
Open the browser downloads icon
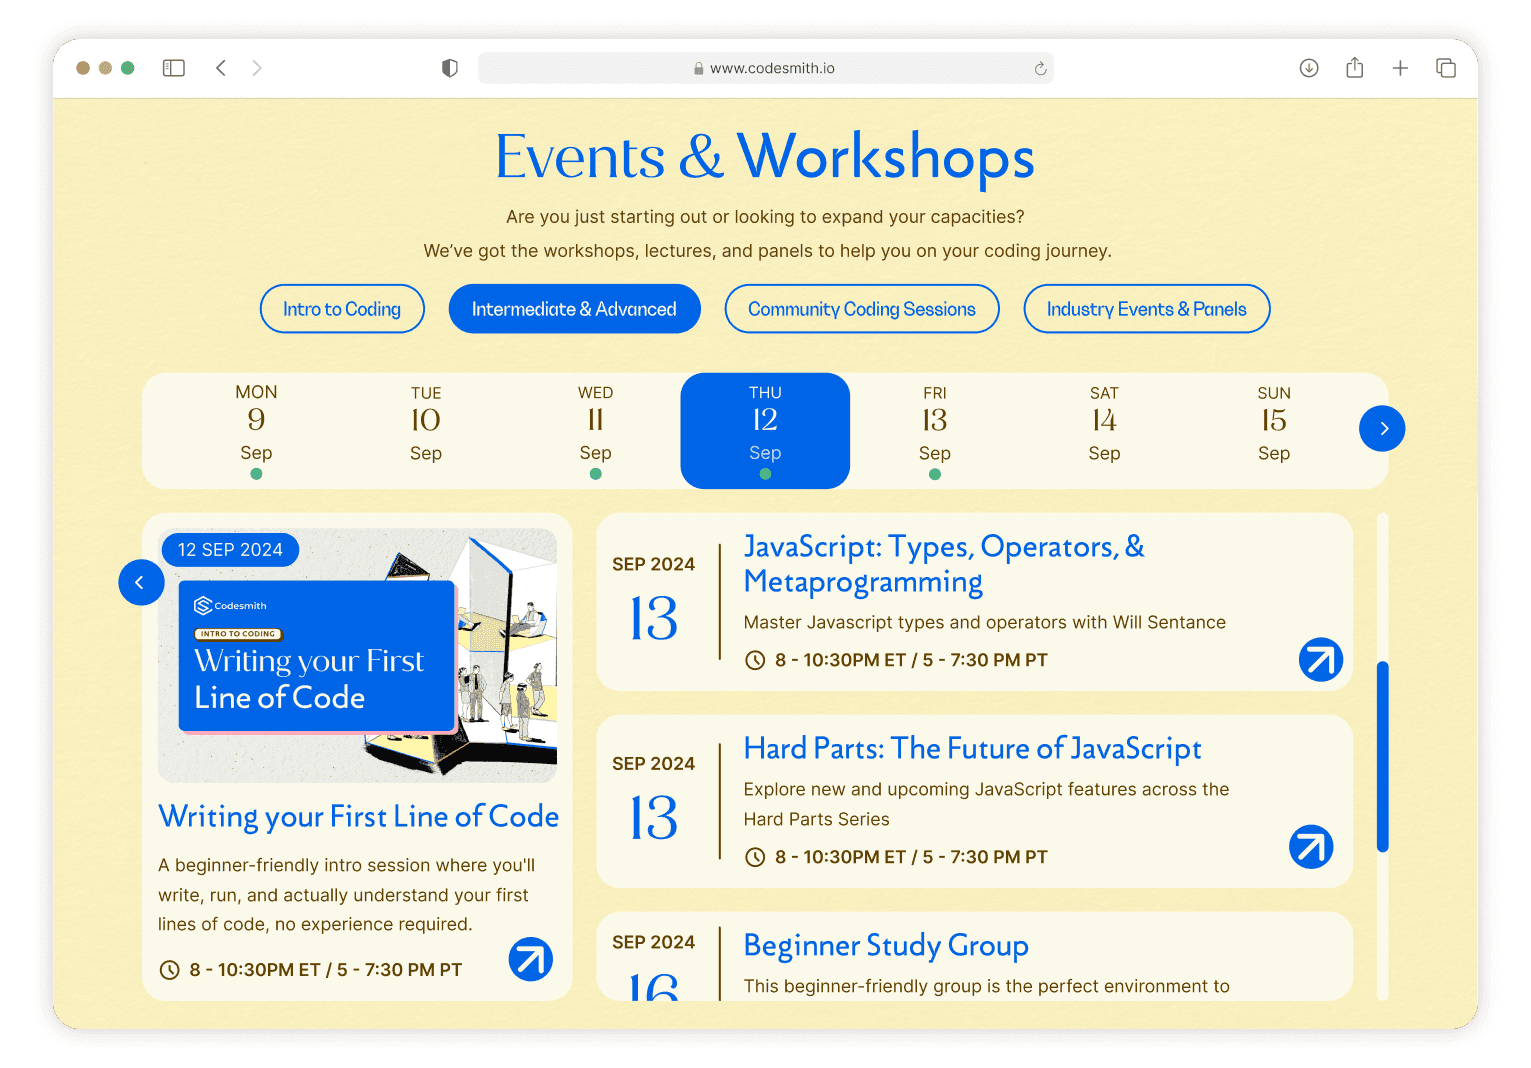[1309, 68]
